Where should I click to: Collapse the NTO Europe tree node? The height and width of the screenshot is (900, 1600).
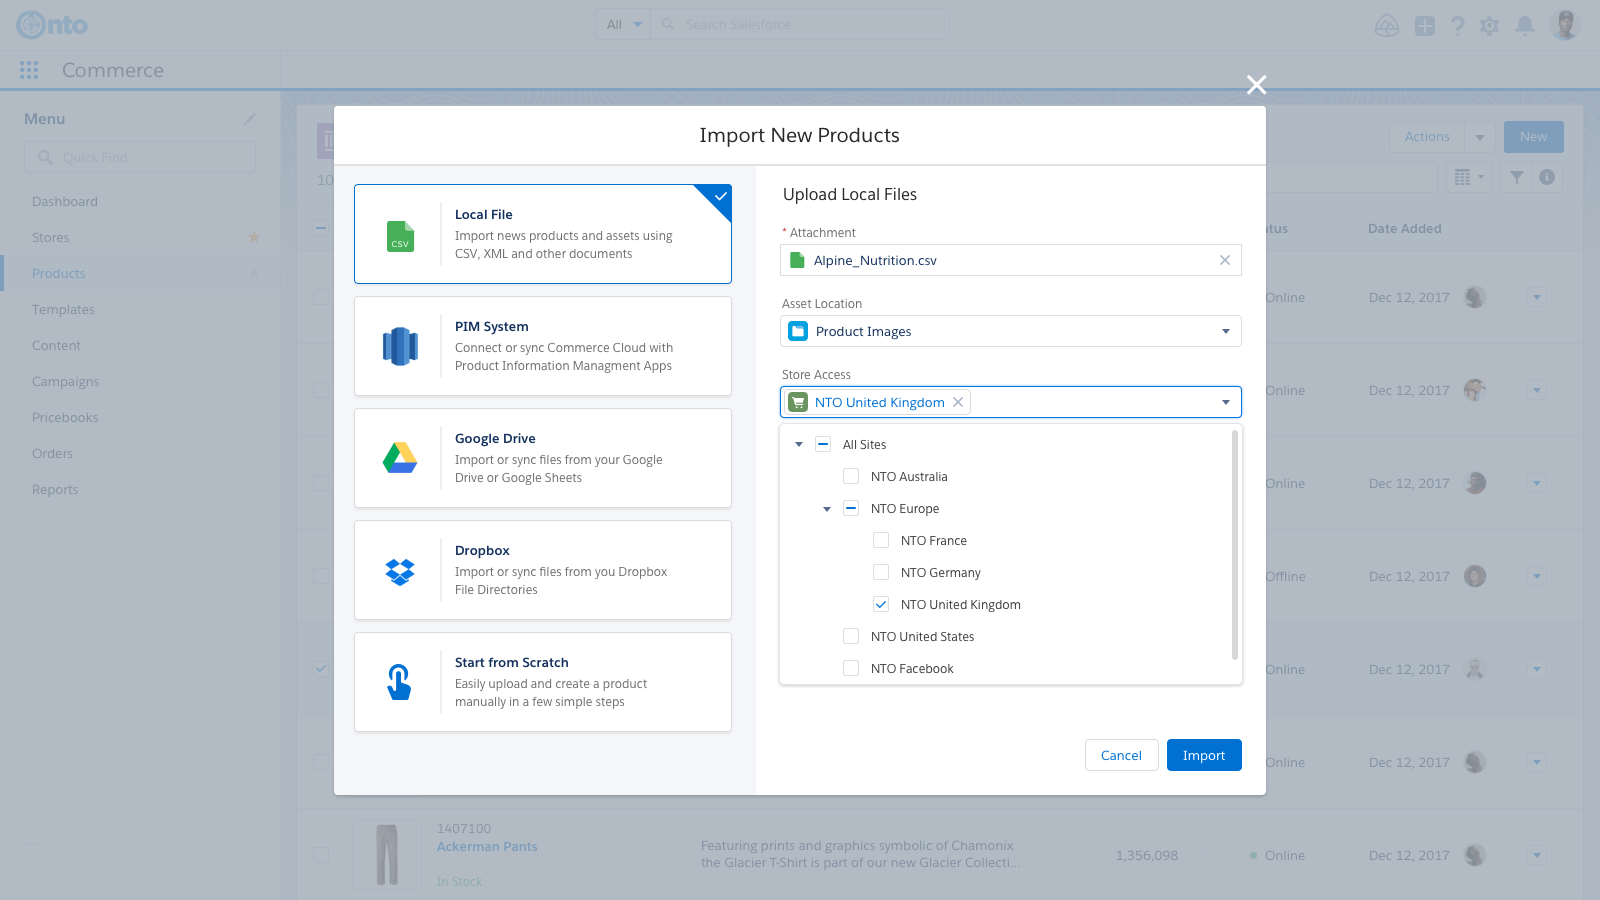pyautogui.click(x=827, y=509)
